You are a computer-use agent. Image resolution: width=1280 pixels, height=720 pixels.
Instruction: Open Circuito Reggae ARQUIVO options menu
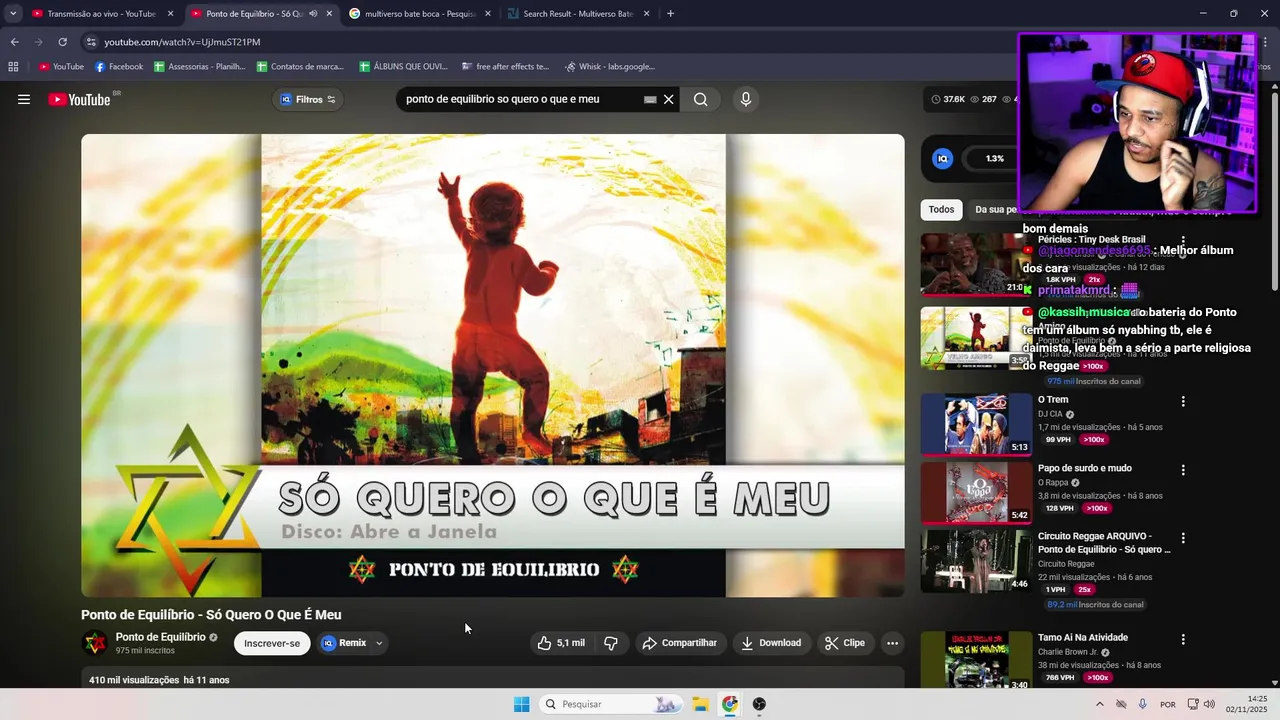pyautogui.click(x=1183, y=537)
